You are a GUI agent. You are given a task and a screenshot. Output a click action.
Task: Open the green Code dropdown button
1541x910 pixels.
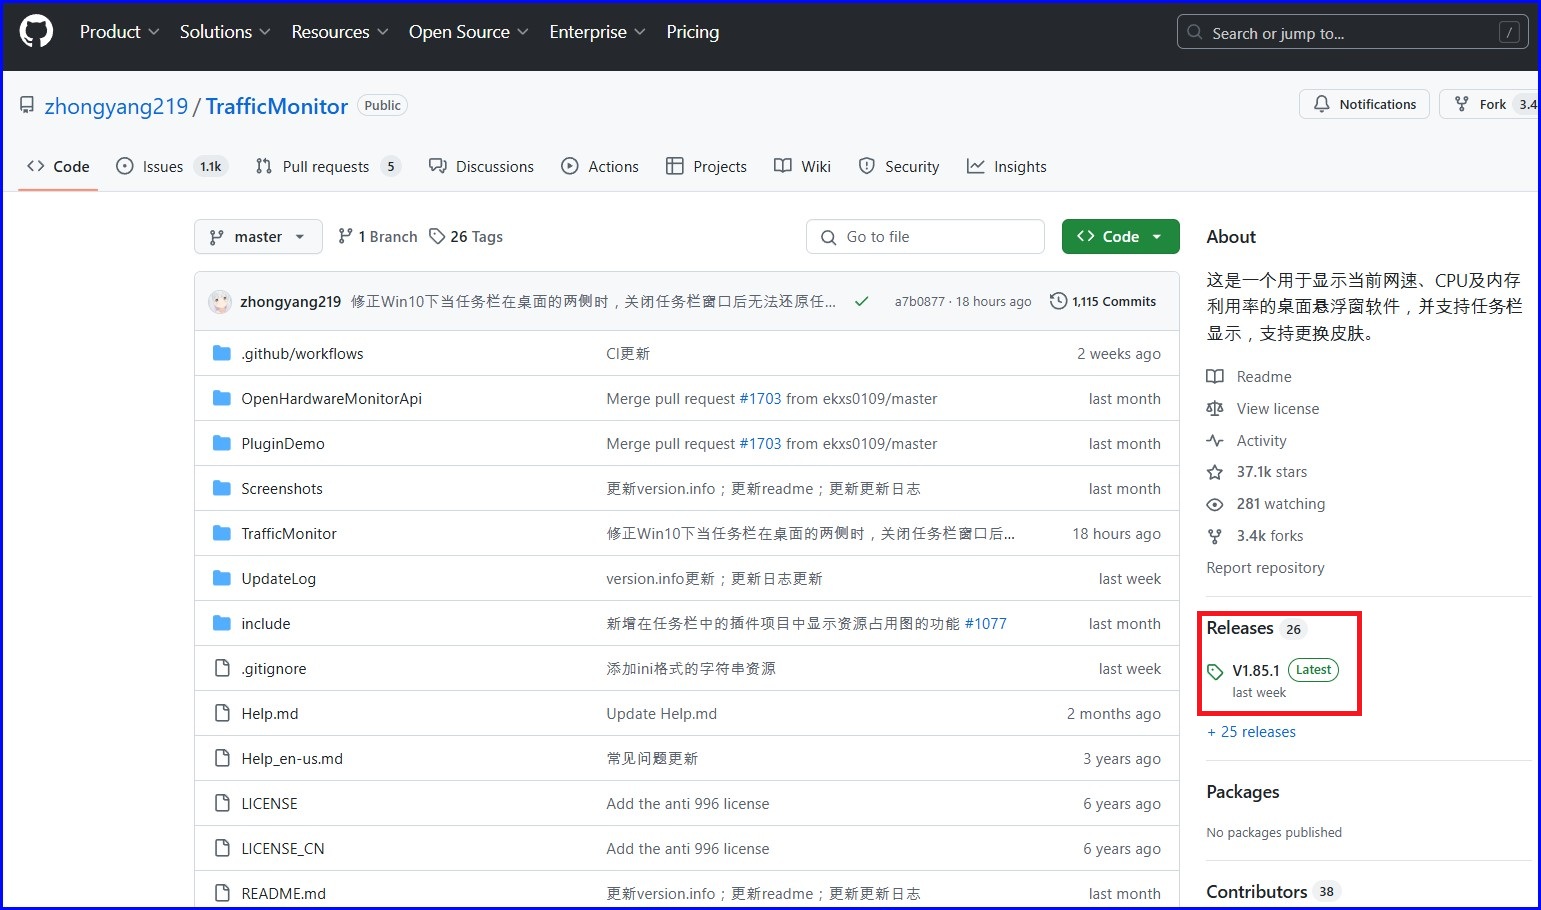[x=1120, y=237]
